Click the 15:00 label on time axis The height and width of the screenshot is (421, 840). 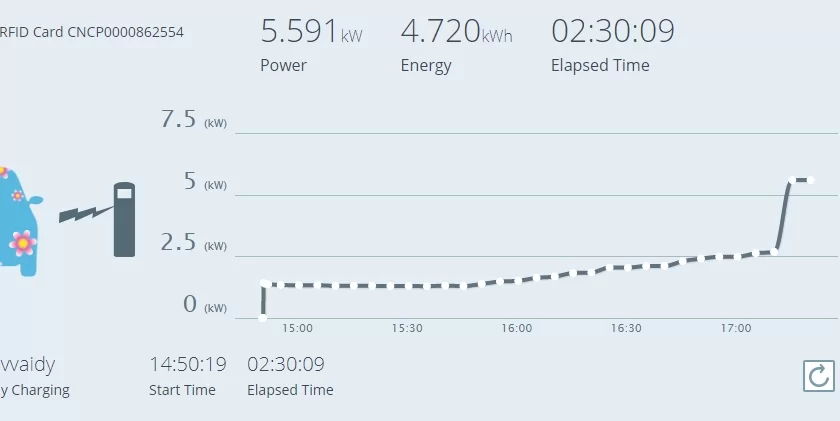pos(297,328)
